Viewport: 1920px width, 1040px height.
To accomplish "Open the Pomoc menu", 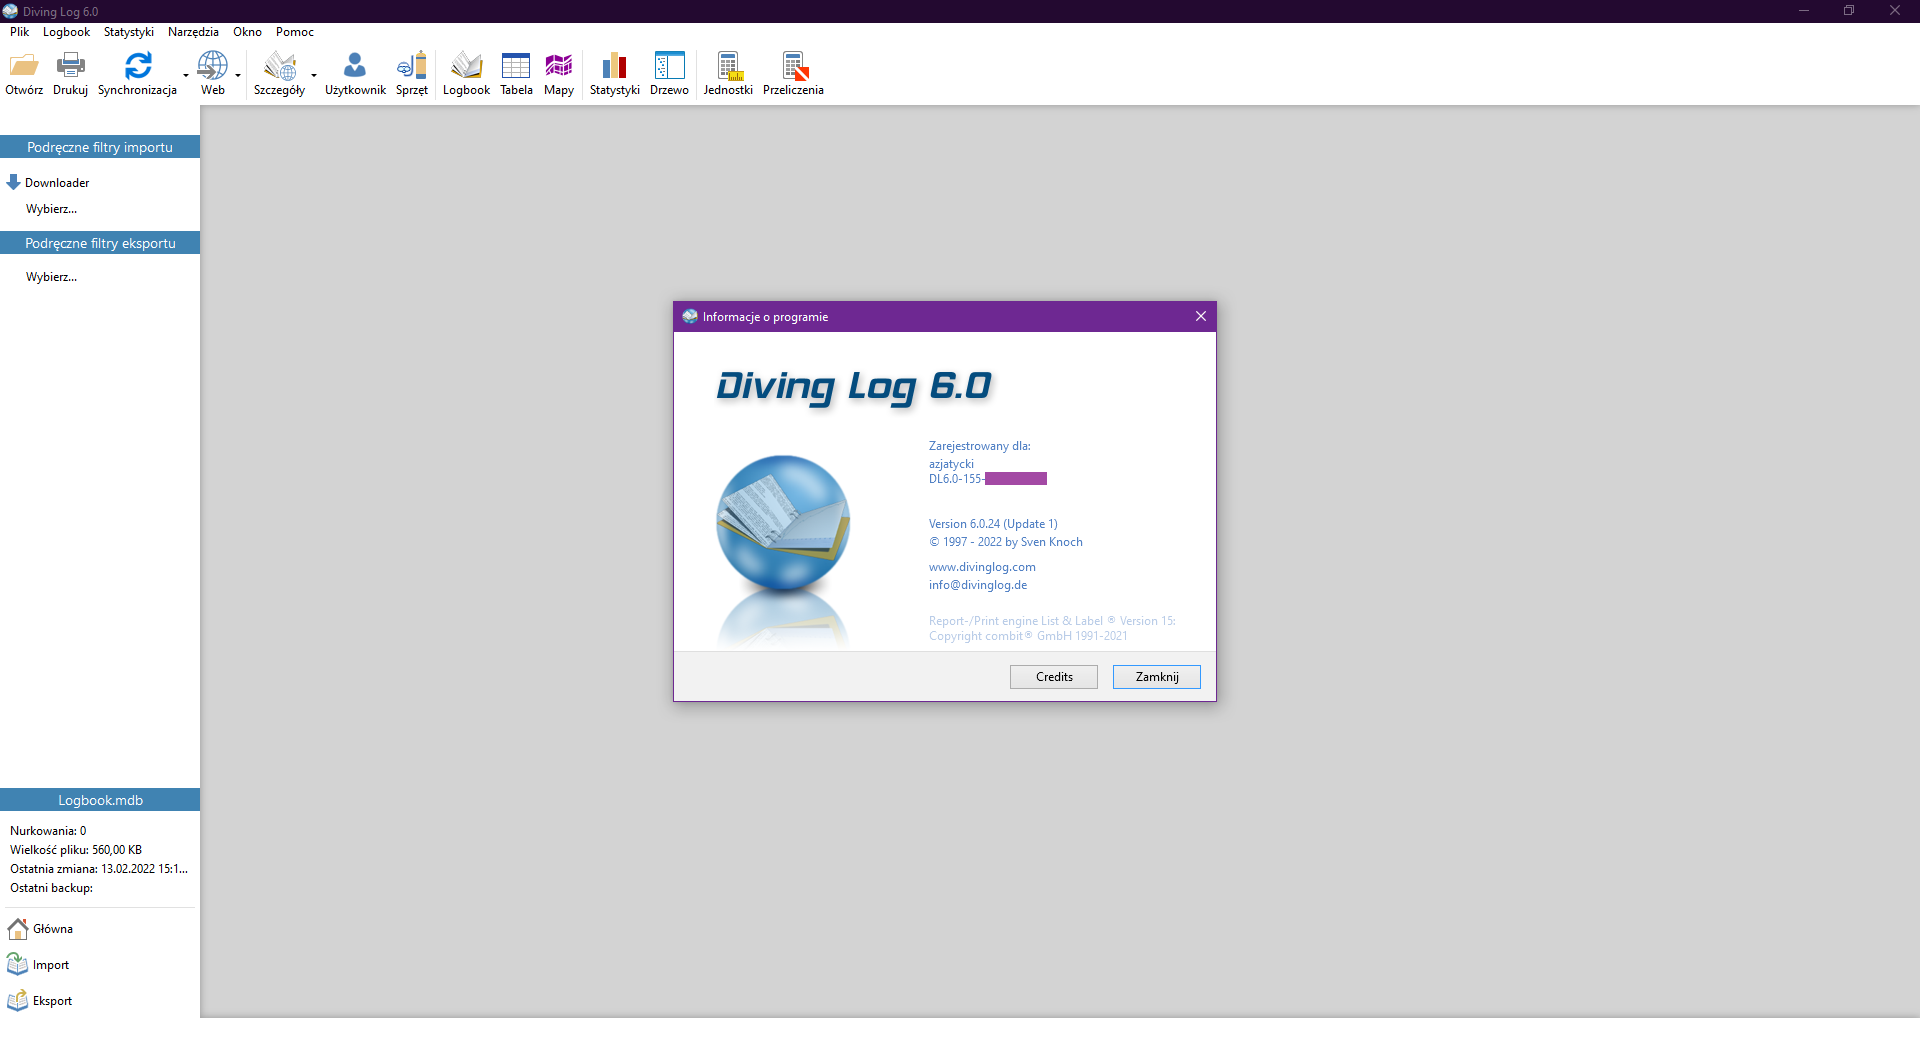I will tap(295, 32).
